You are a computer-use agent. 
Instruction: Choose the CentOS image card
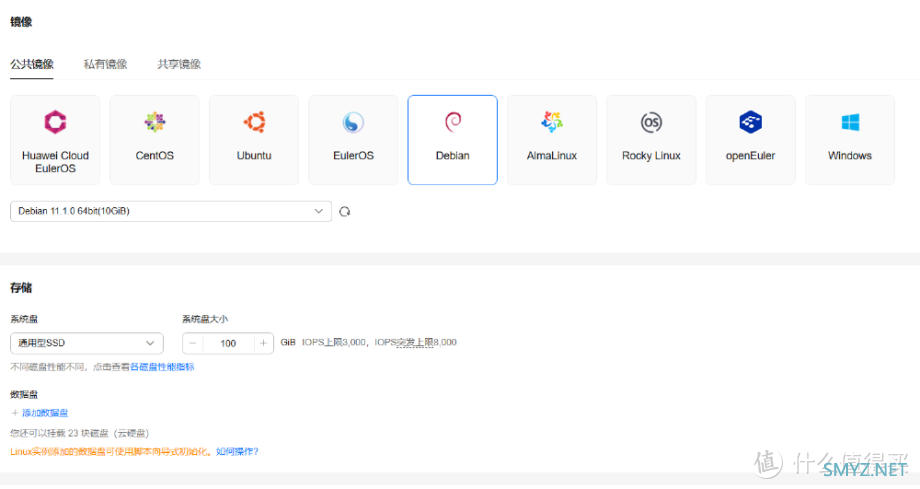tap(154, 140)
